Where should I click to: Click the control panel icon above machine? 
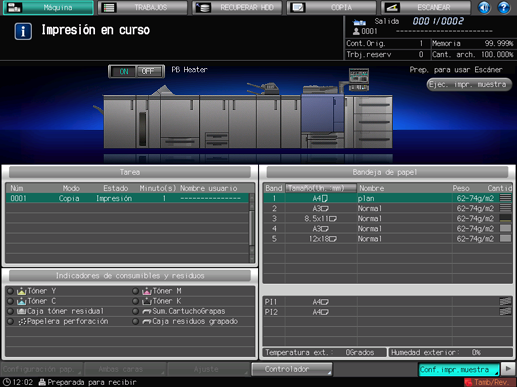pyautogui.click(x=359, y=79)
